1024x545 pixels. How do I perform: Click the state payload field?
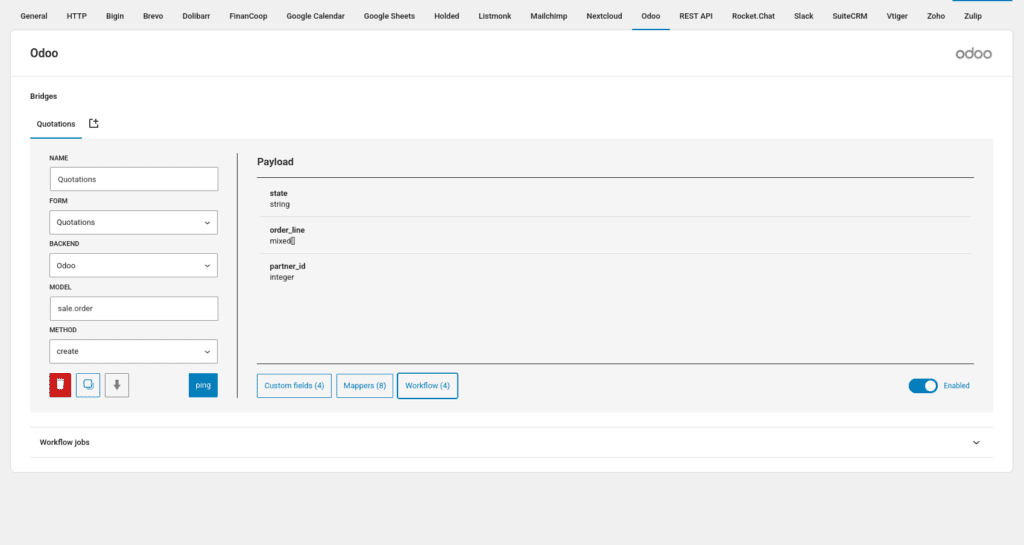point(614,198)
